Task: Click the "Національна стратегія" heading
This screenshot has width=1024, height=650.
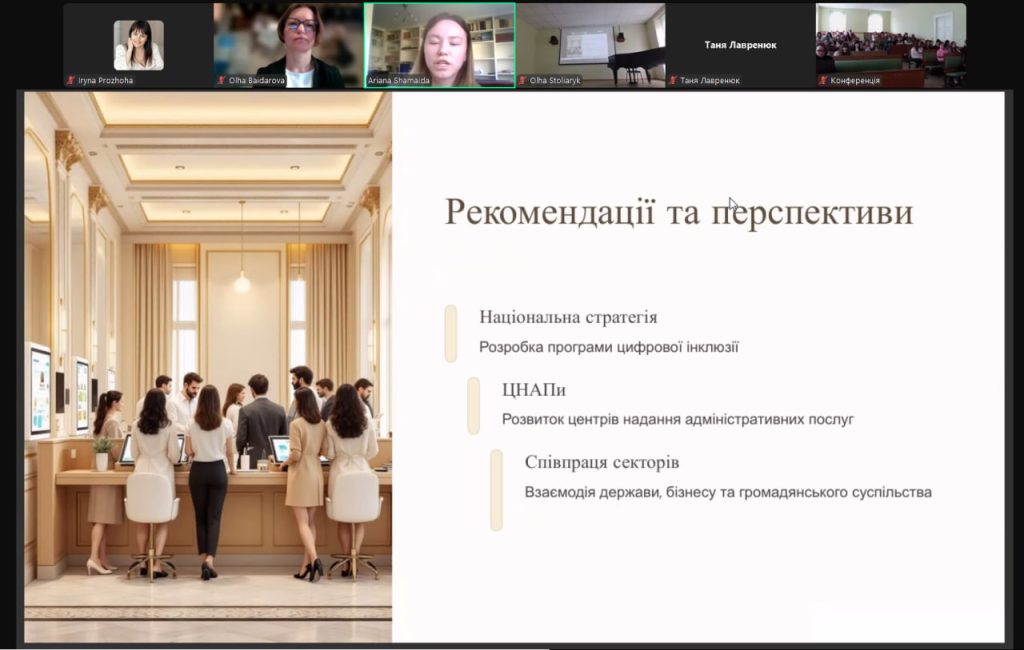Action: [x=568, y=317]
